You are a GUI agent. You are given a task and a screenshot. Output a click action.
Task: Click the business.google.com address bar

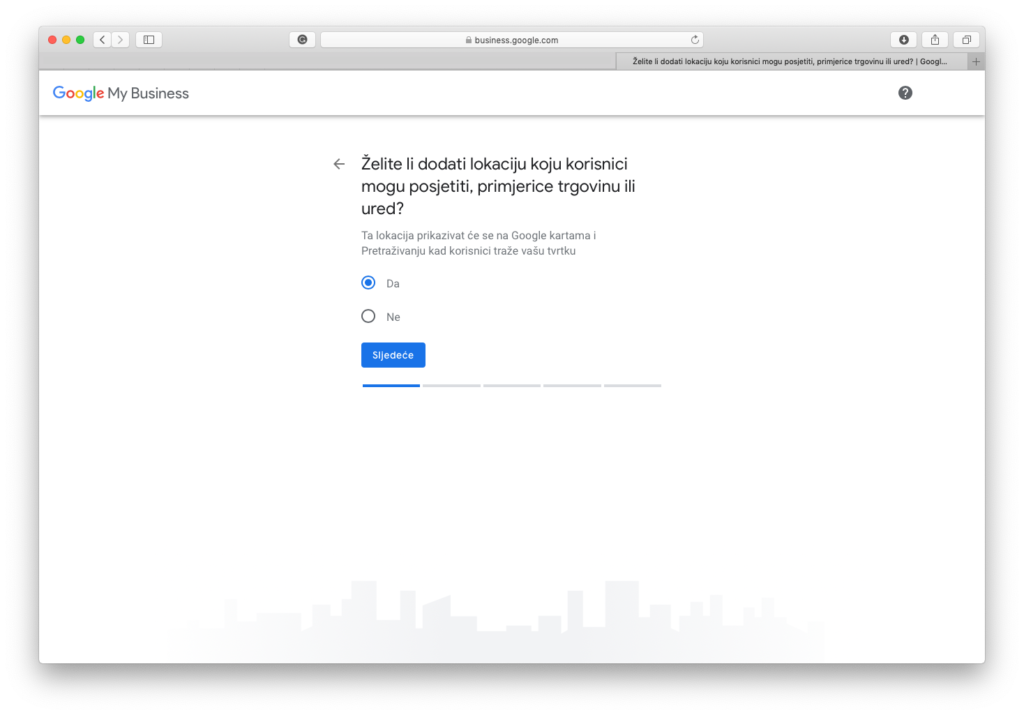[511, 40]
